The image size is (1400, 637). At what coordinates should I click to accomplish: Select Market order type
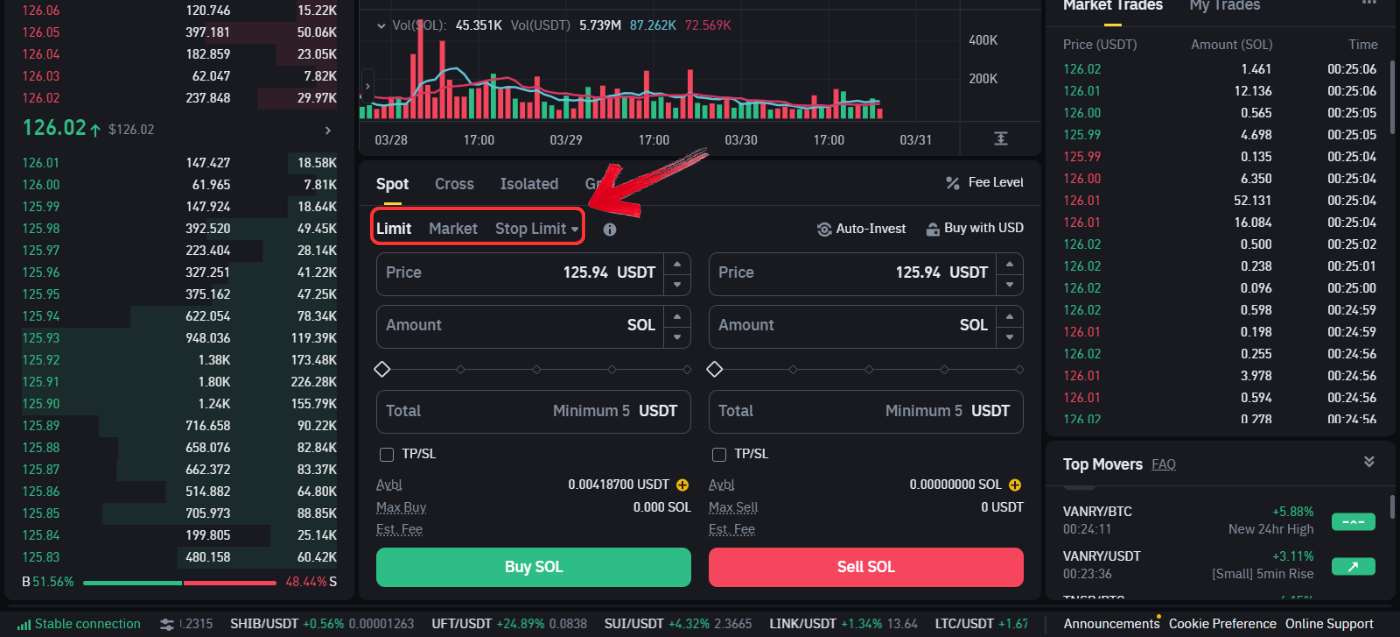(x=453, y=229)
